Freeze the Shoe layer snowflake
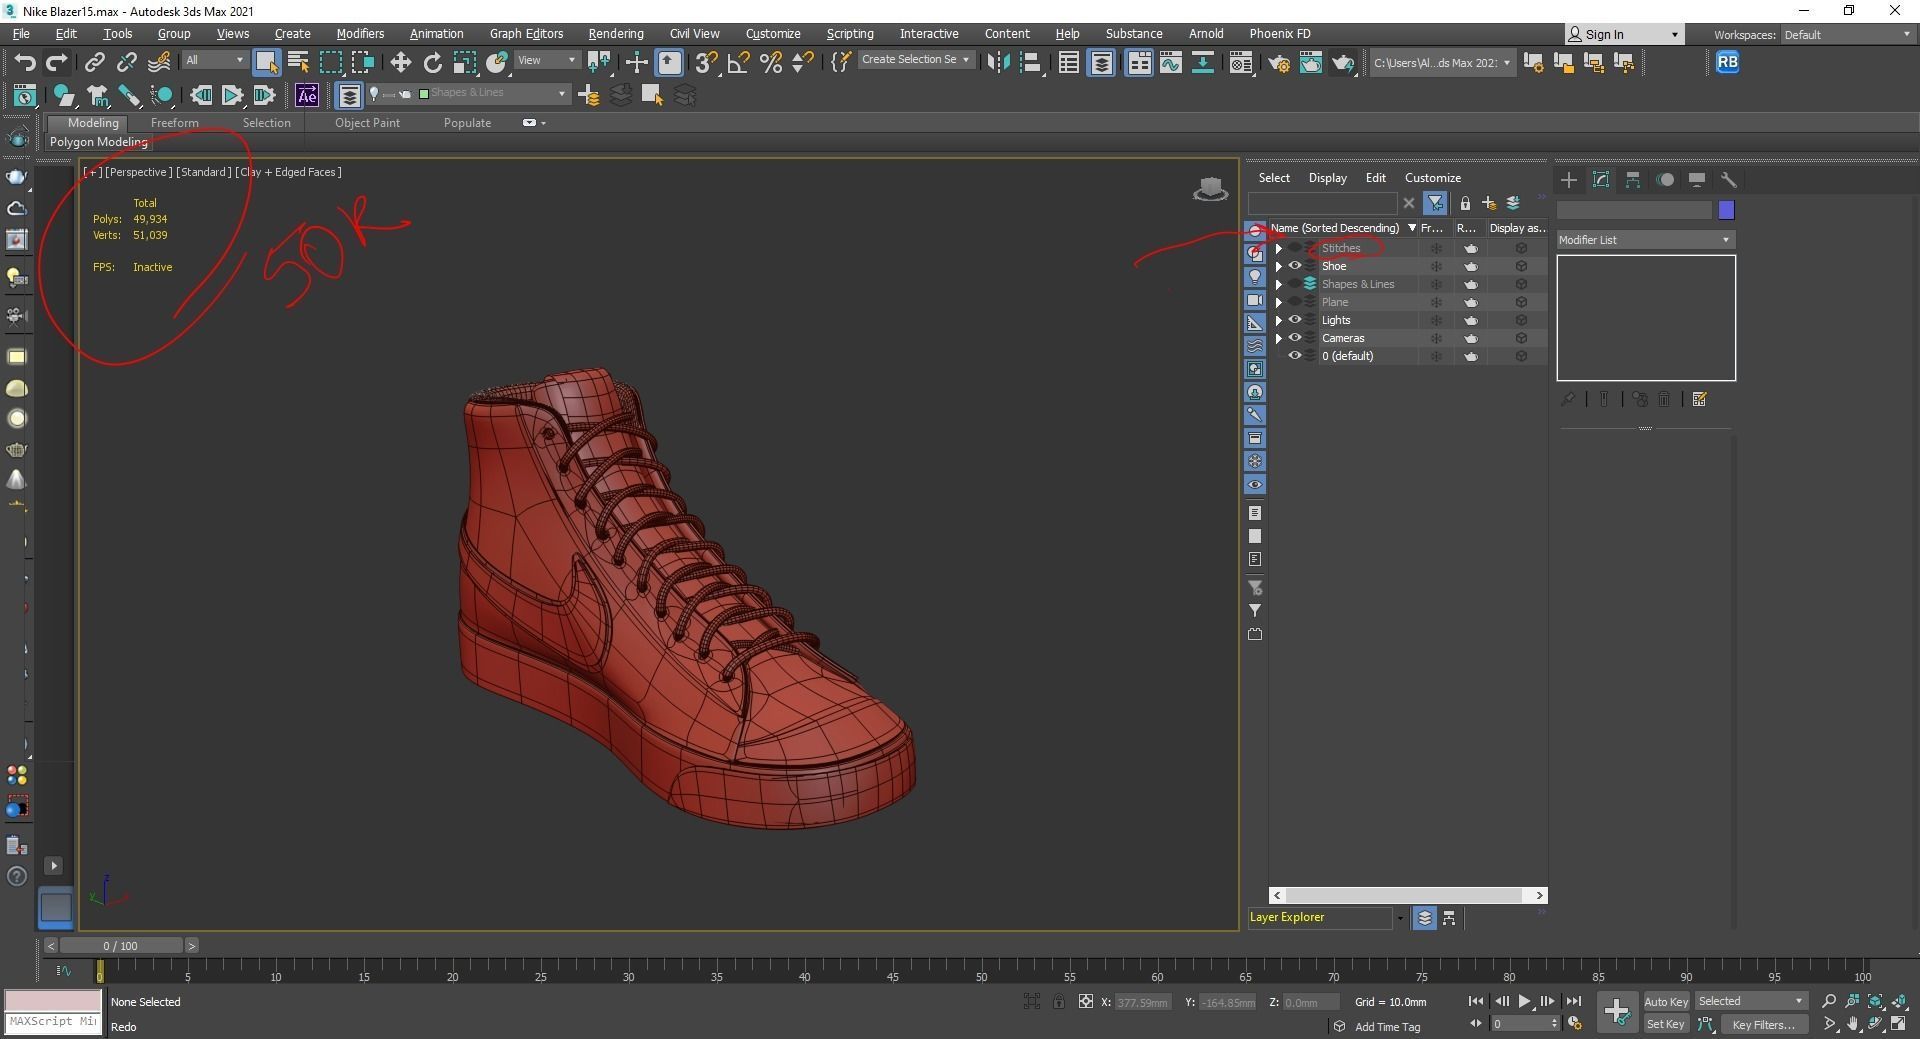1920x1039 pixels. pos(1436,266)
